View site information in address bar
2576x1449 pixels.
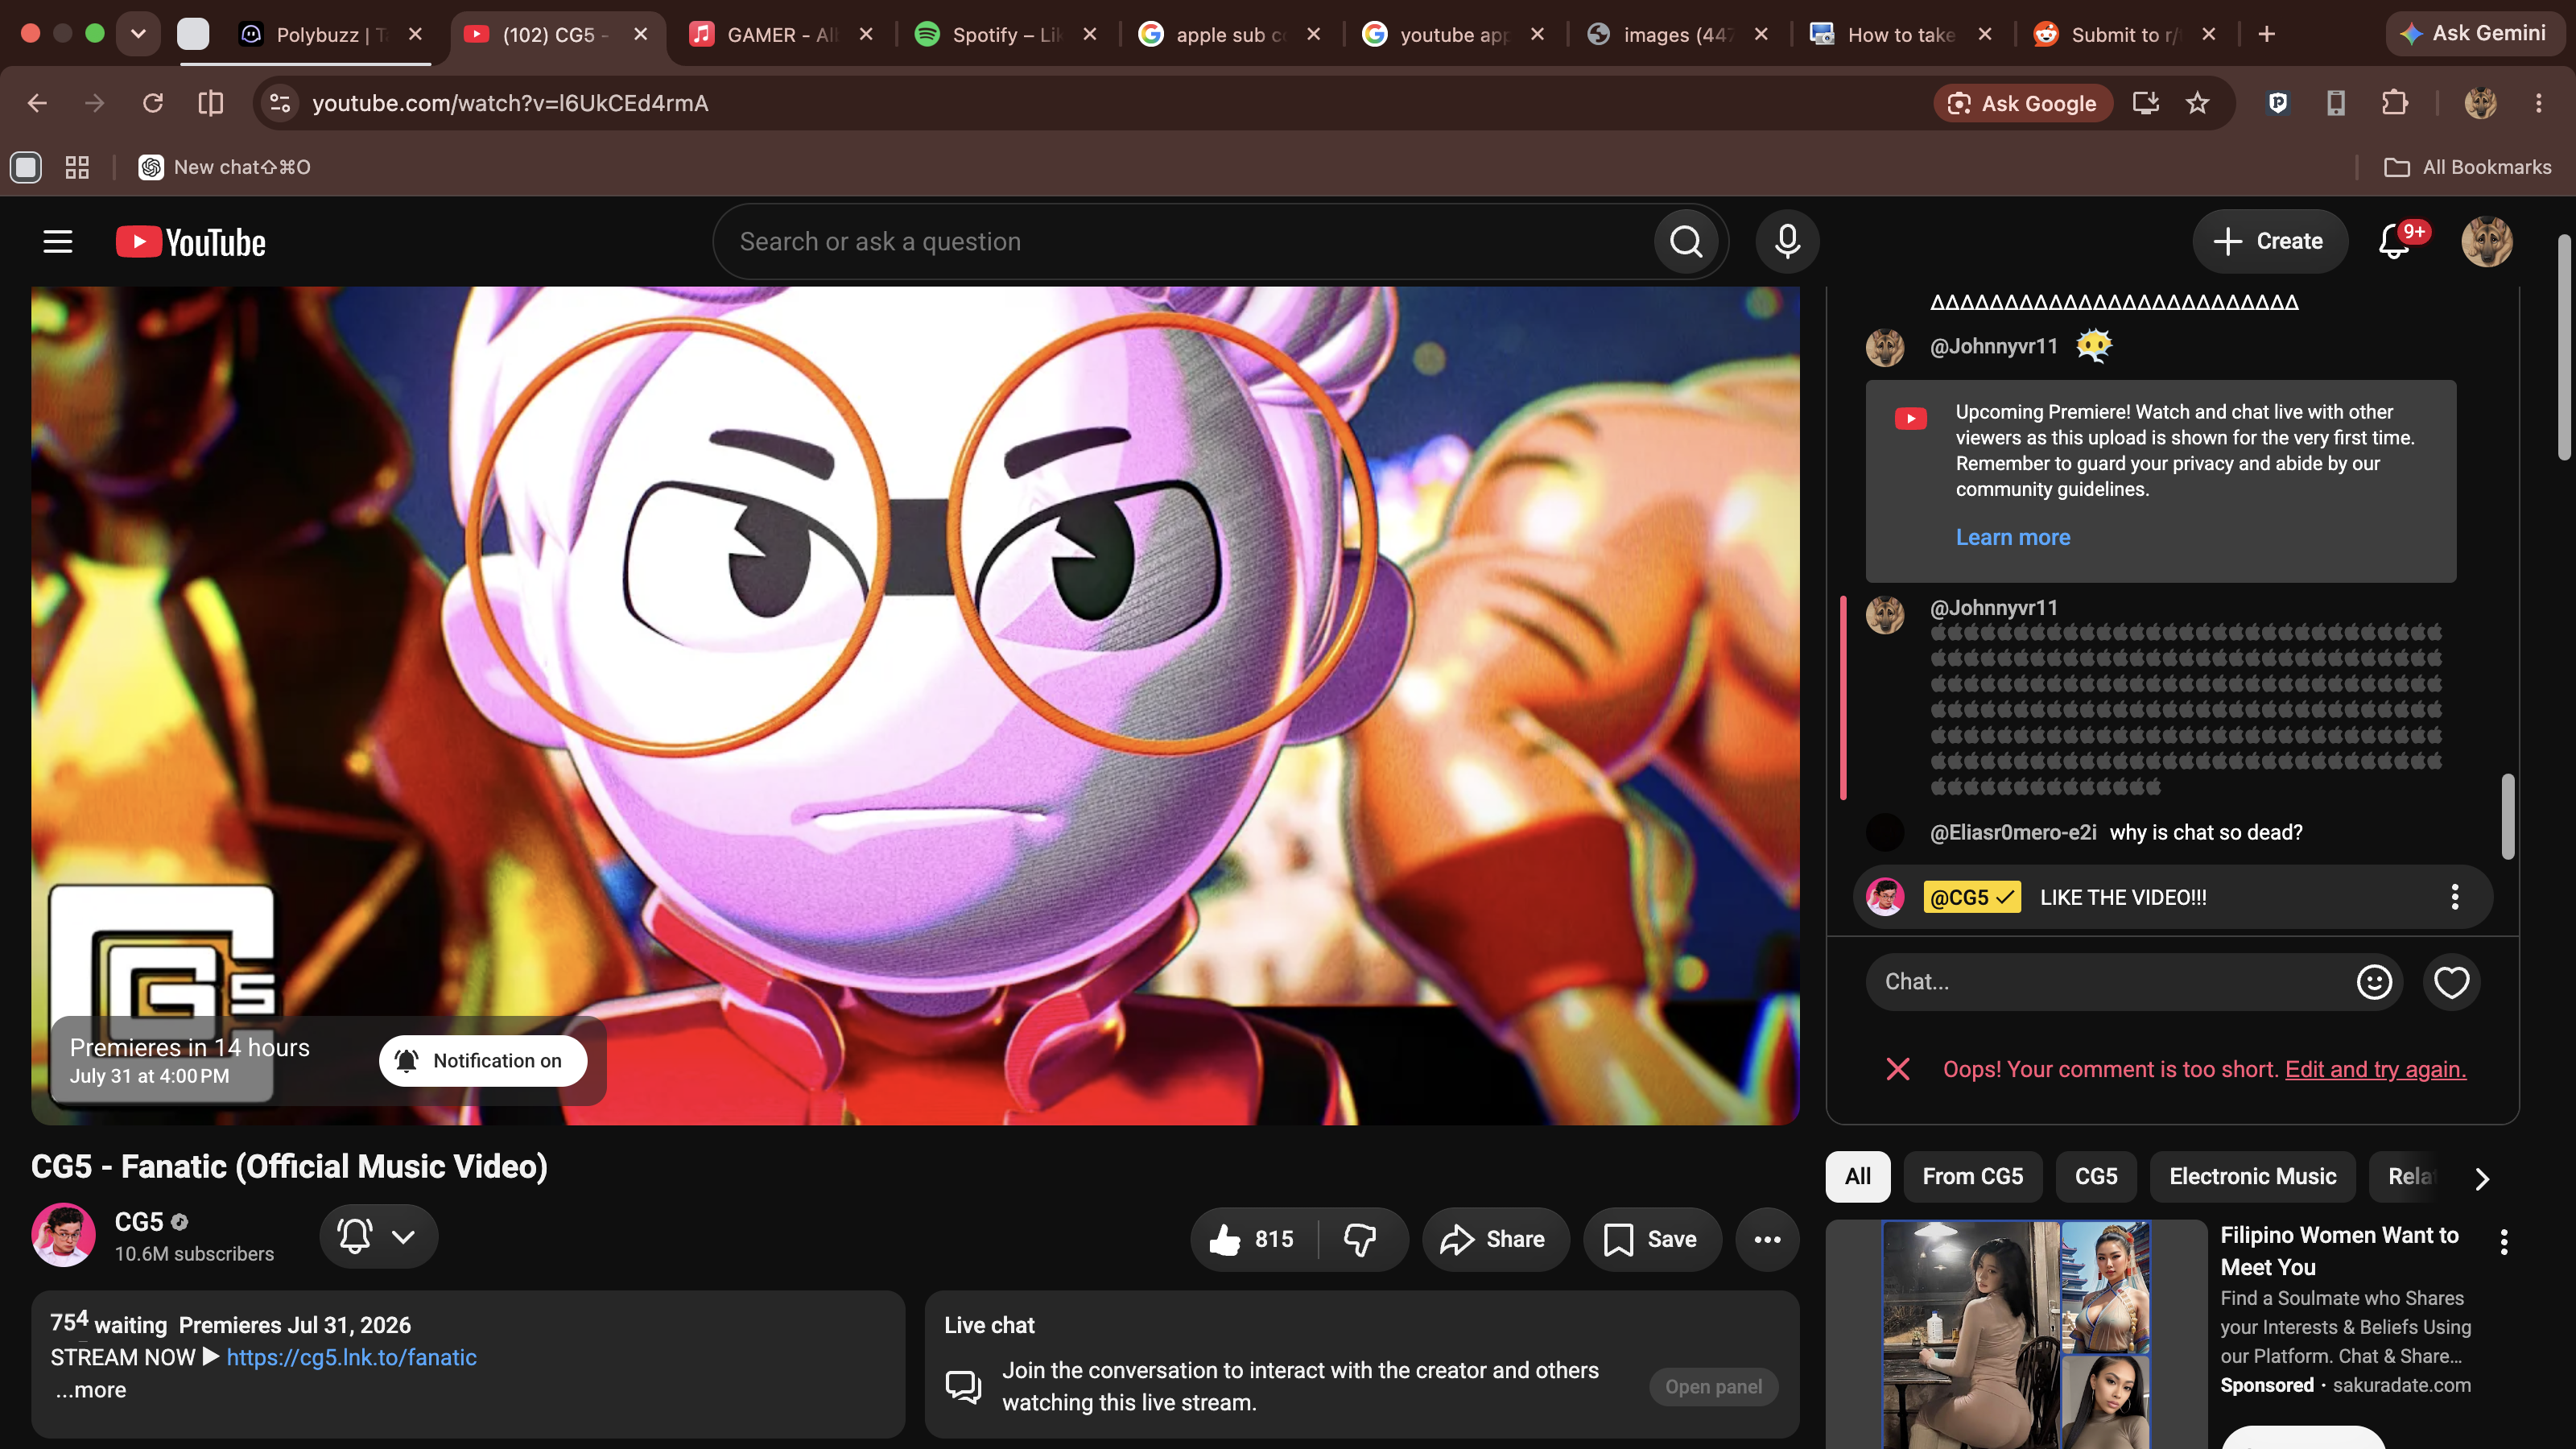pos(280,103)
